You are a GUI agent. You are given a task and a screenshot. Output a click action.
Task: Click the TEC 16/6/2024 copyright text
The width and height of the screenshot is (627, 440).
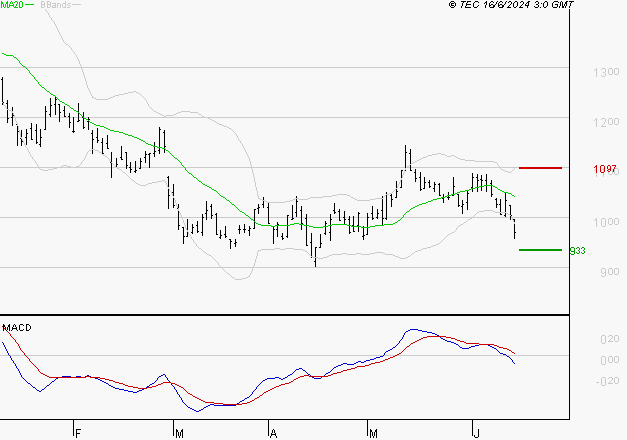[x=511, y=5]
